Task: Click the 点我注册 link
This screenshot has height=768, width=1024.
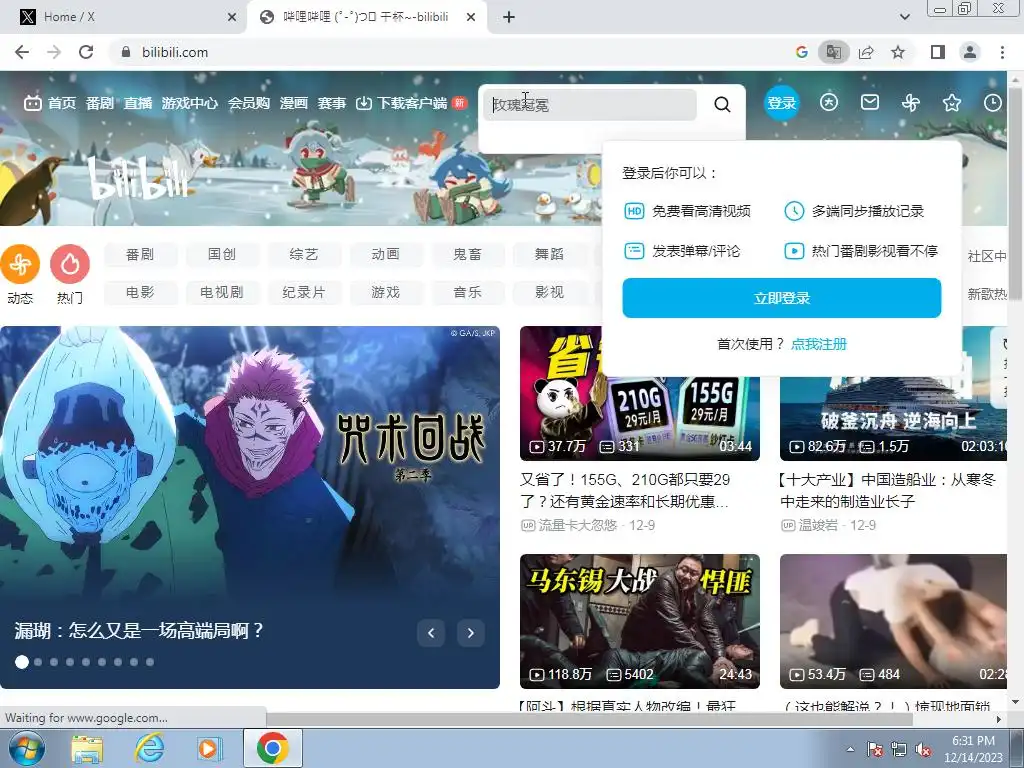Action: pos(818,344)
